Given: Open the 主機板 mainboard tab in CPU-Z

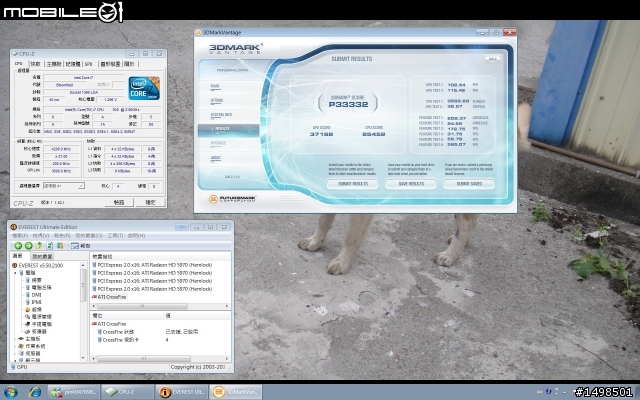Looking at the screenshot, I should [54, 64].
